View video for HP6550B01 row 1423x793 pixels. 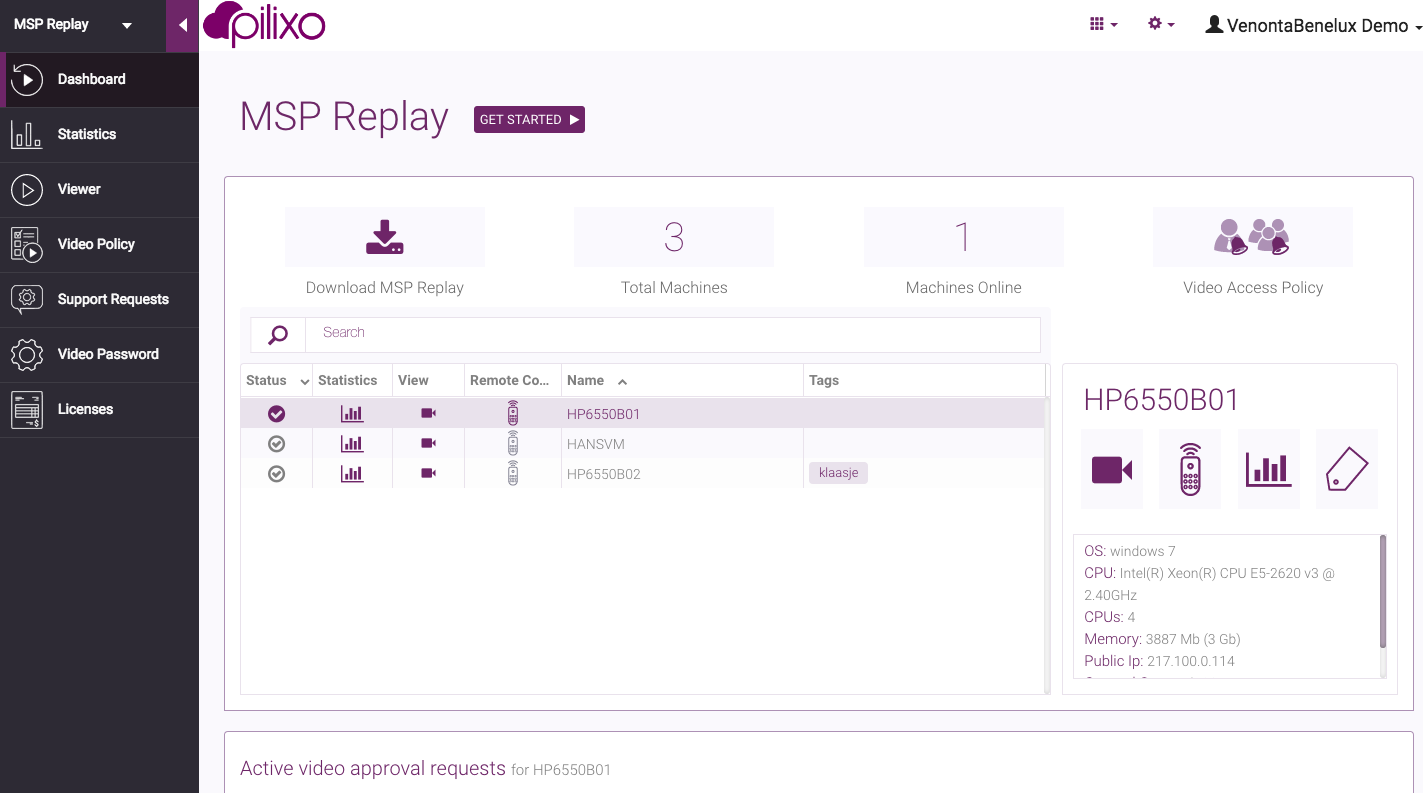click(x=428, y=414)
